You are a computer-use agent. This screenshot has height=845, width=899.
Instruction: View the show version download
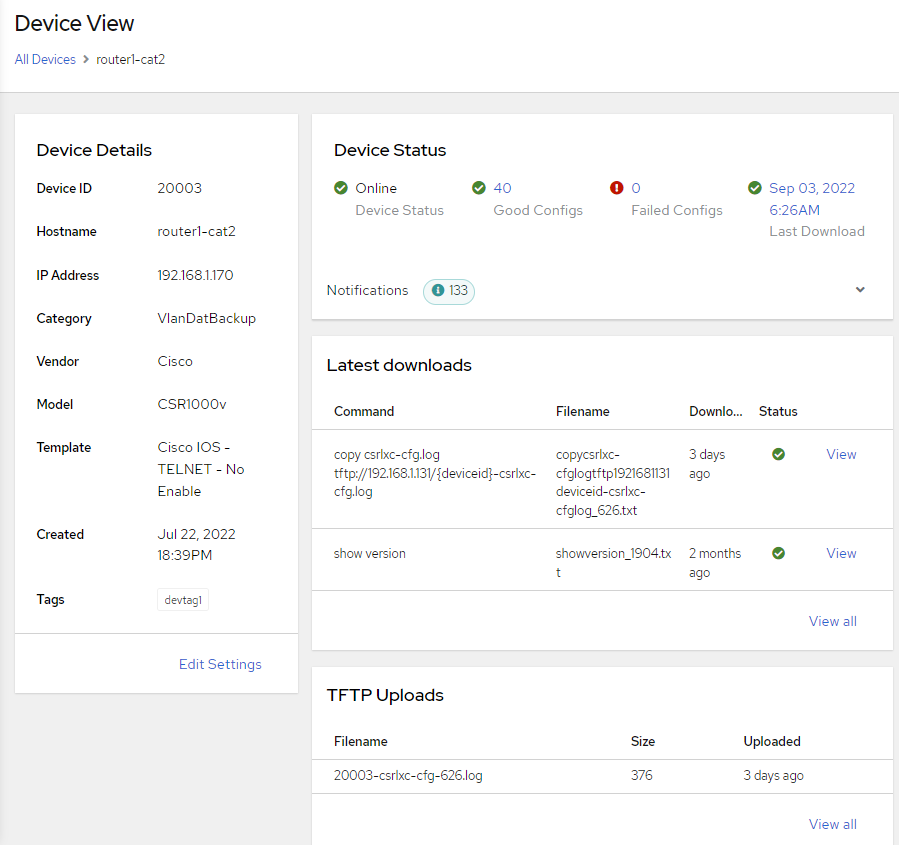(x=841, y=553)
